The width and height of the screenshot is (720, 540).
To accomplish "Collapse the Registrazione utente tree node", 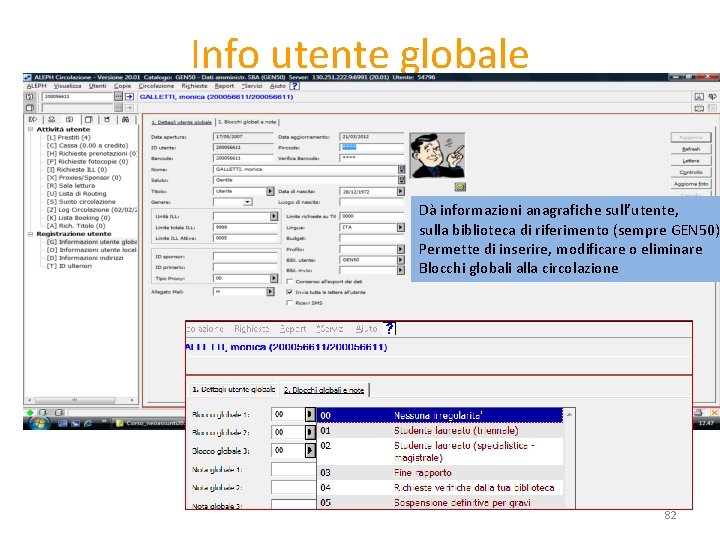I will tap(31, 234).
